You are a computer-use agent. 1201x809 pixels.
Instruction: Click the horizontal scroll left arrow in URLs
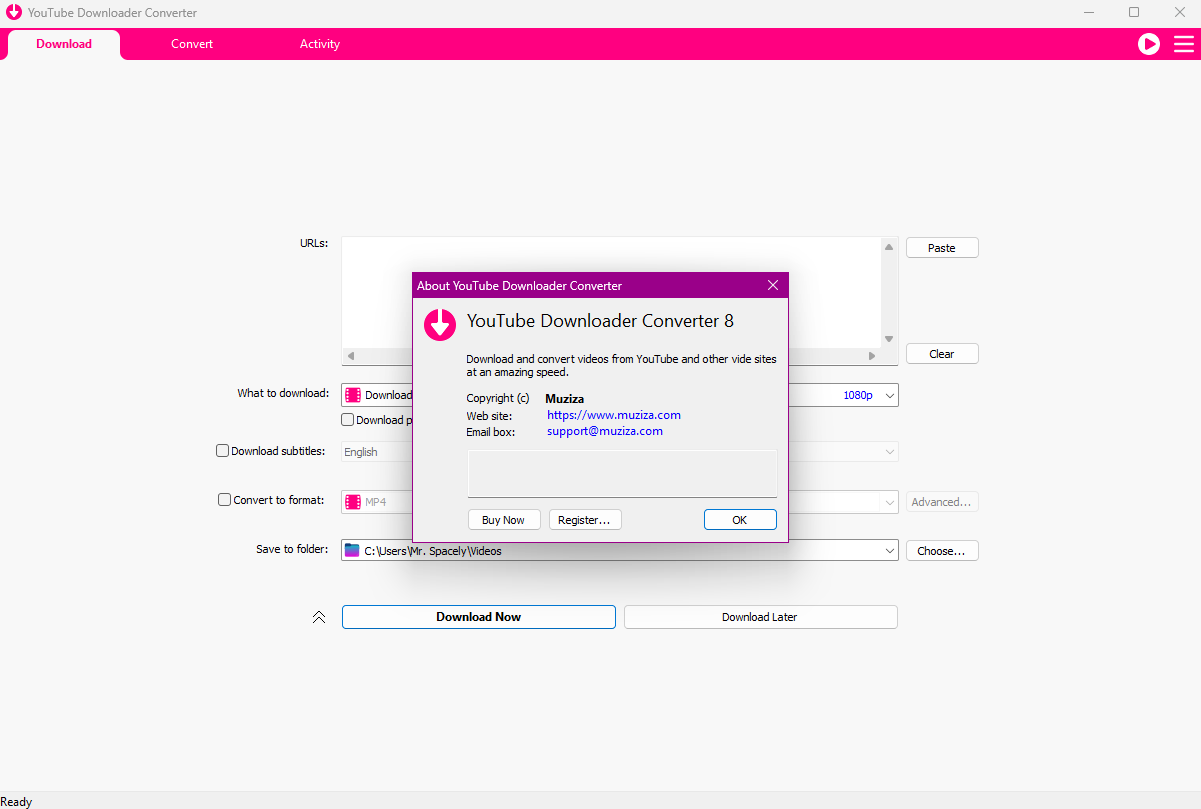point(350,356)
